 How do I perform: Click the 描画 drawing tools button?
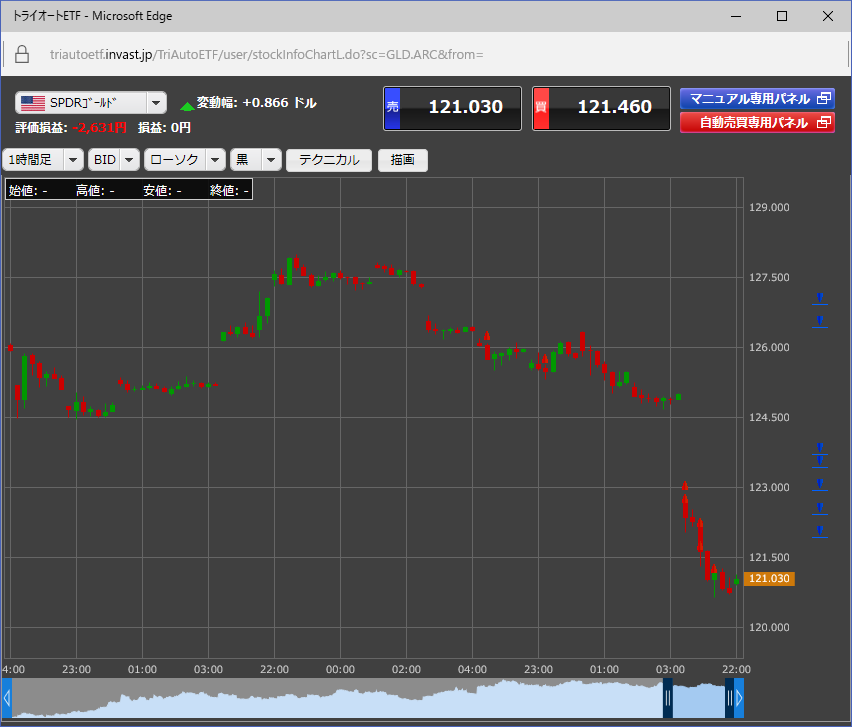tap(403, 160)
